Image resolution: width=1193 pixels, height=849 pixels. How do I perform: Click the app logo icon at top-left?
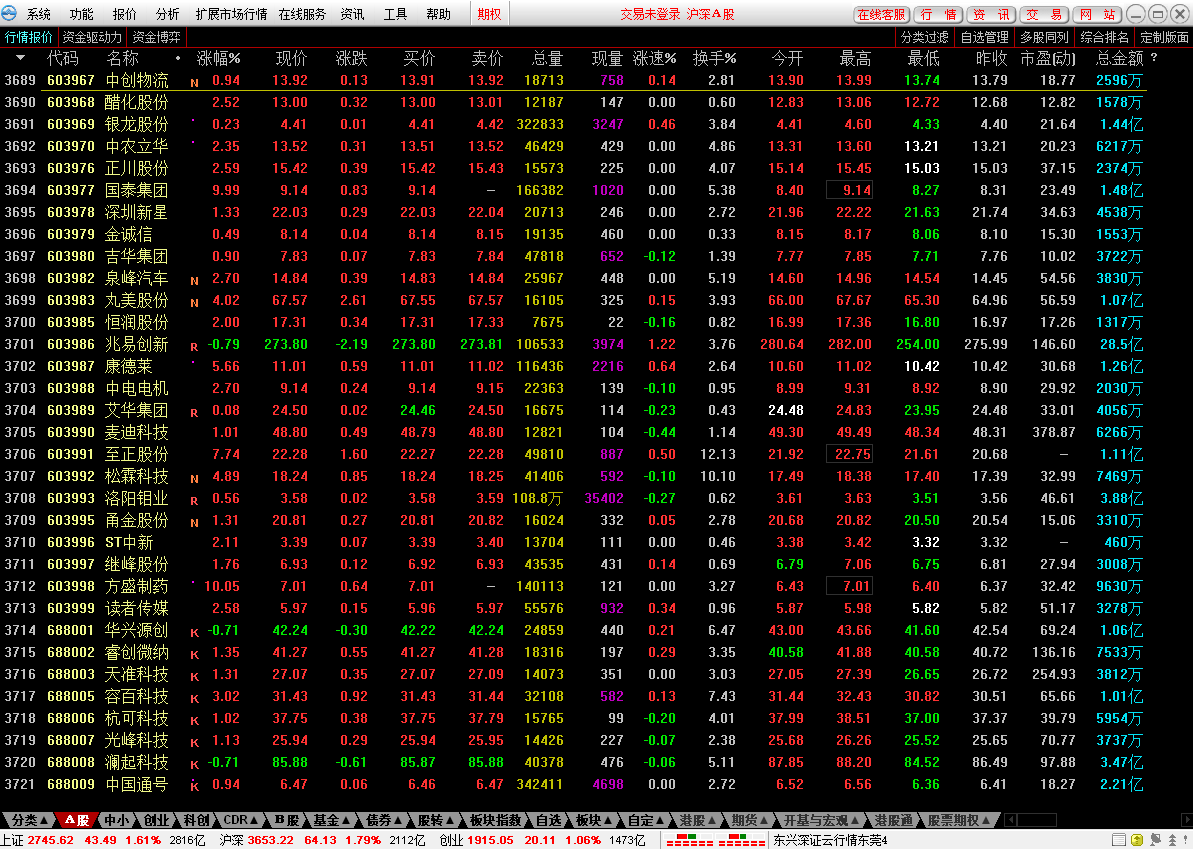(x=9, y=13)
